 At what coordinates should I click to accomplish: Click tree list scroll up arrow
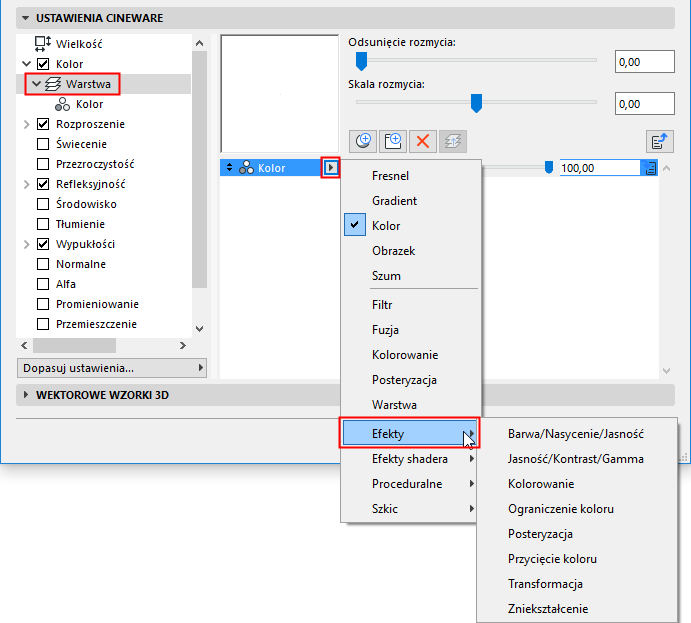[200, 43]
